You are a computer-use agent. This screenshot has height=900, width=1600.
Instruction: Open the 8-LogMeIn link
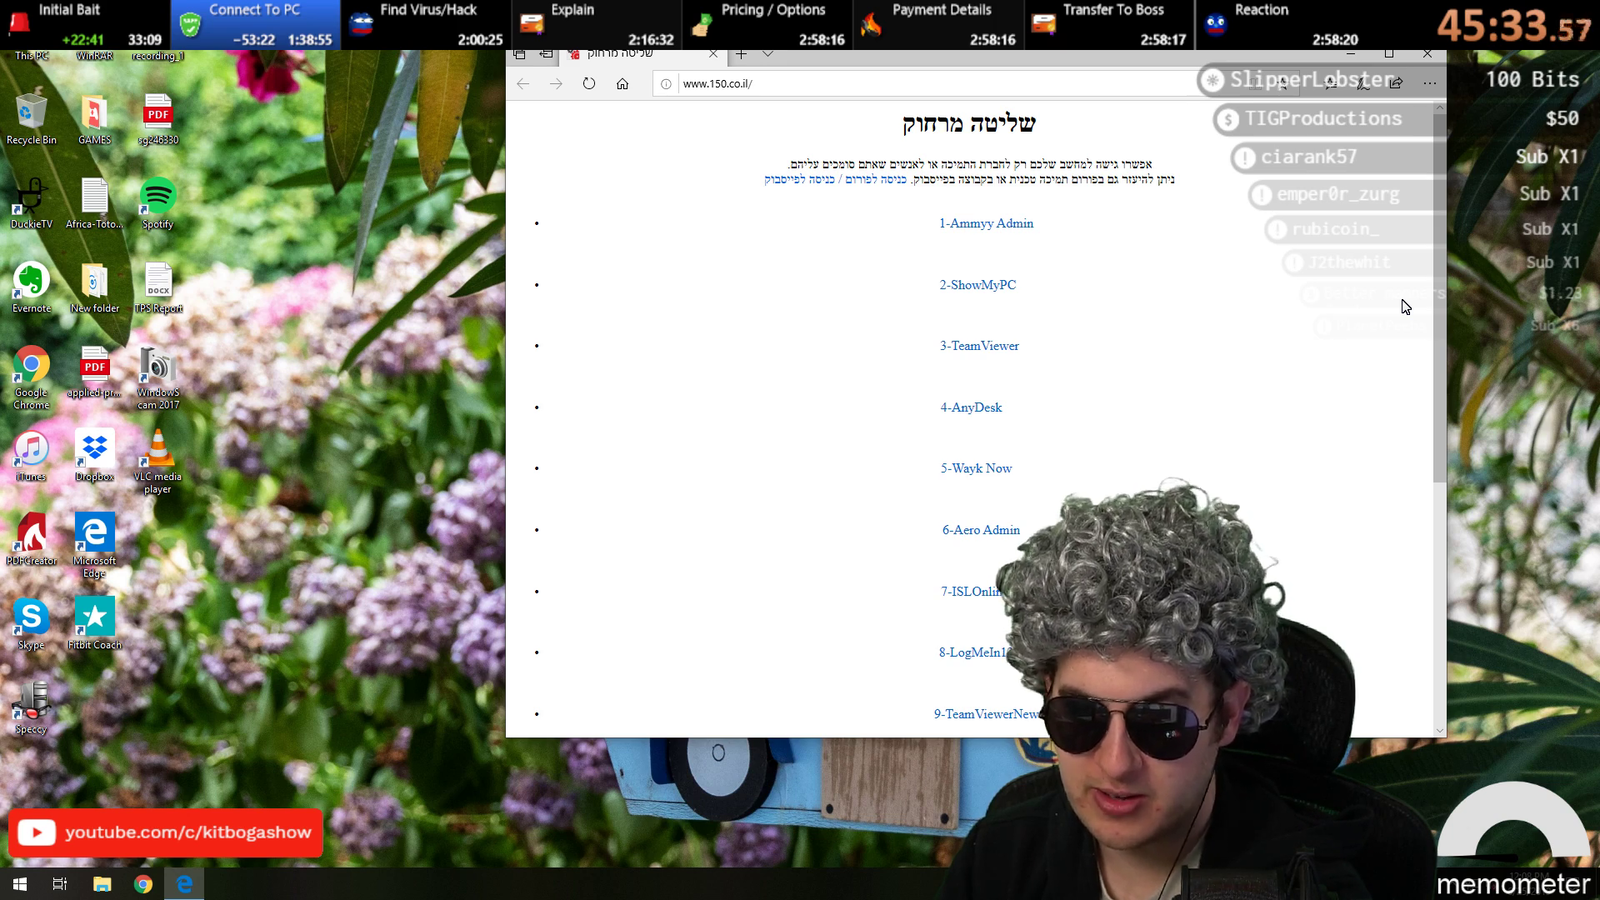pos(973,652)
